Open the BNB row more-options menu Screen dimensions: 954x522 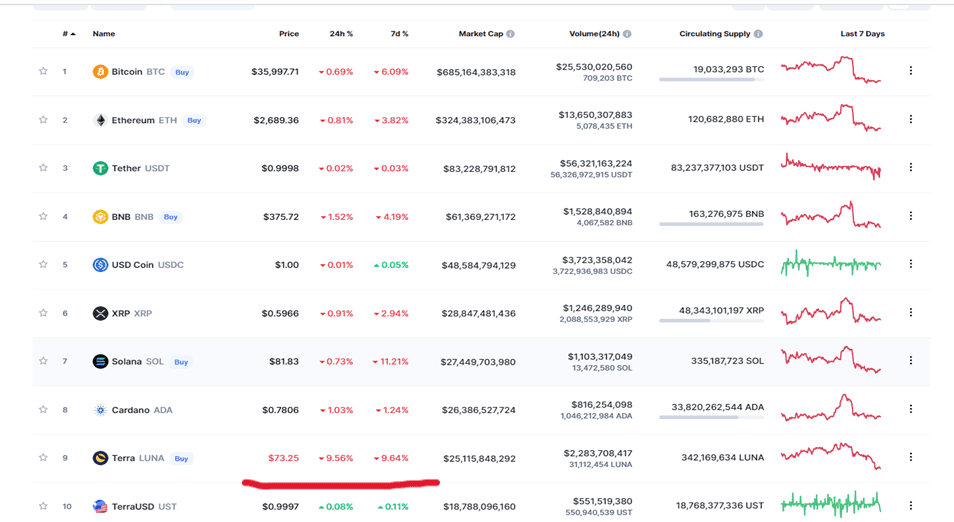(x=911, y=215)
